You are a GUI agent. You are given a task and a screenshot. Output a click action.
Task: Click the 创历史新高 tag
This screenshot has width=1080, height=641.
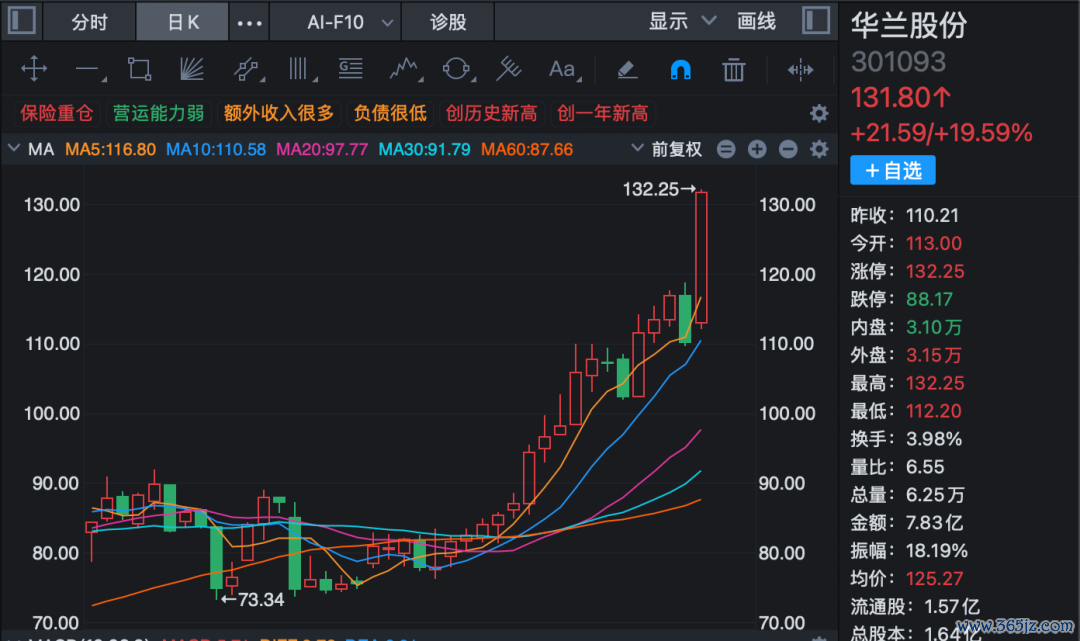[491, 113]
